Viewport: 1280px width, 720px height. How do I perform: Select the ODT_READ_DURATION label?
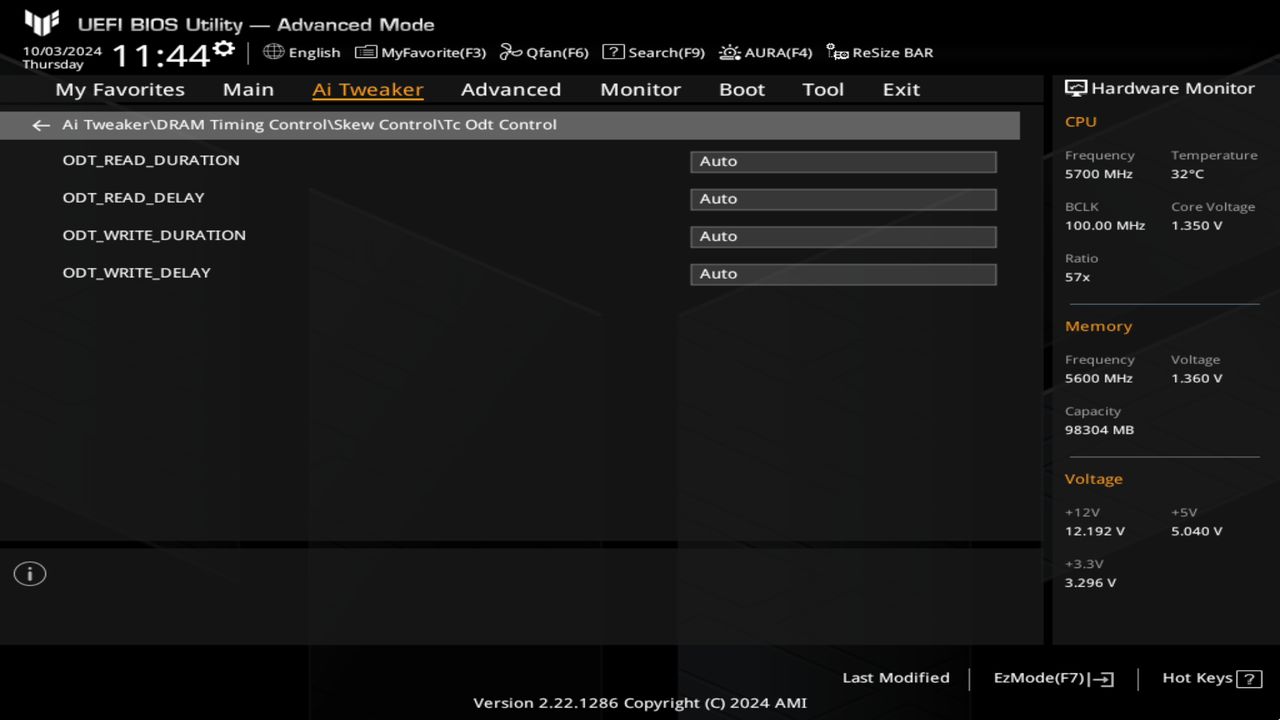(151, 160)
